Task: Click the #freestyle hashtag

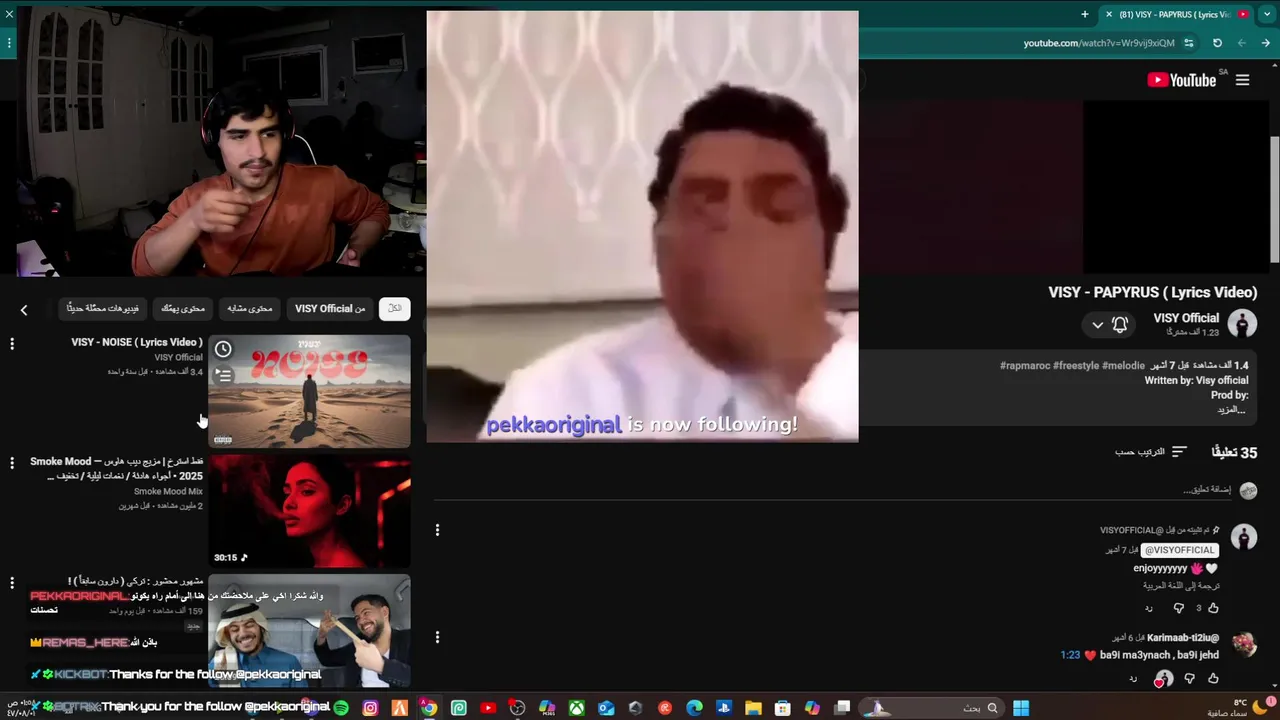Action: tap(1076, 366)
